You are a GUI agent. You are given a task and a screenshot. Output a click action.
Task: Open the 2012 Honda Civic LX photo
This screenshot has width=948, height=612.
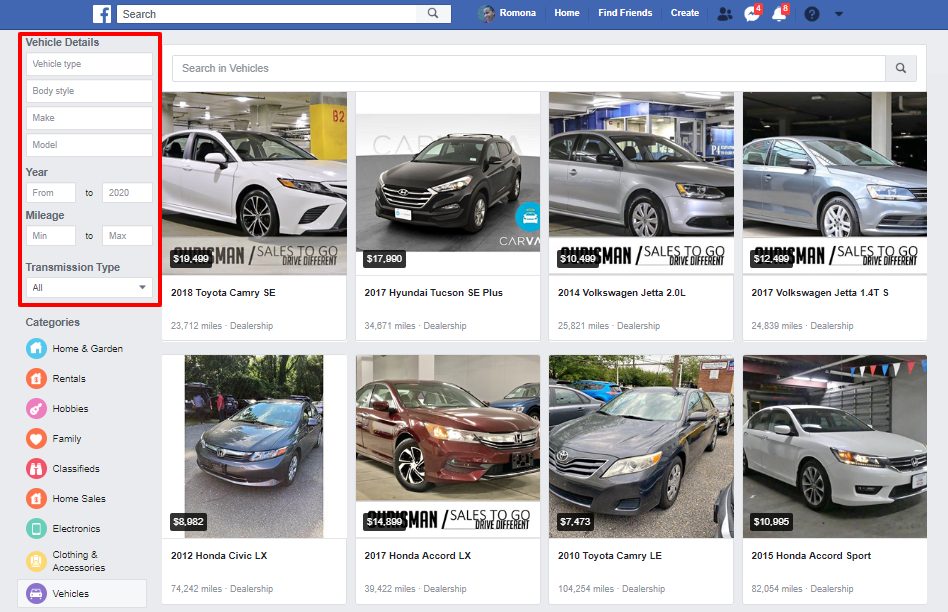pos(255,446)
